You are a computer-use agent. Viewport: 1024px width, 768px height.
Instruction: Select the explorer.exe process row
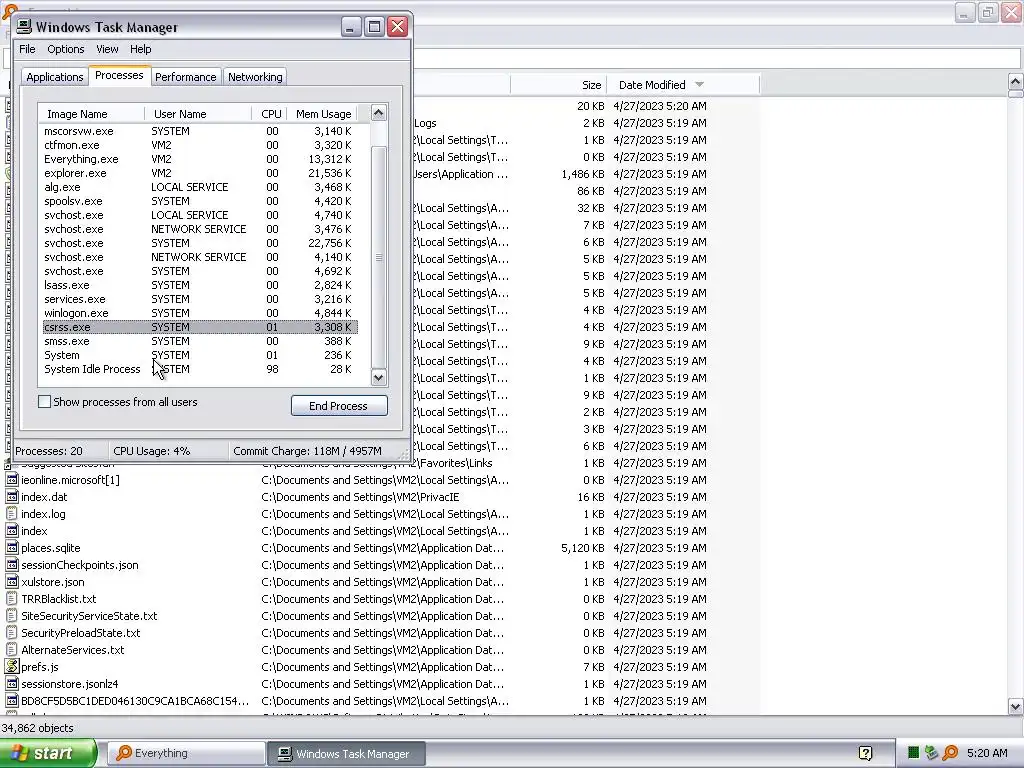click(200, 173)
